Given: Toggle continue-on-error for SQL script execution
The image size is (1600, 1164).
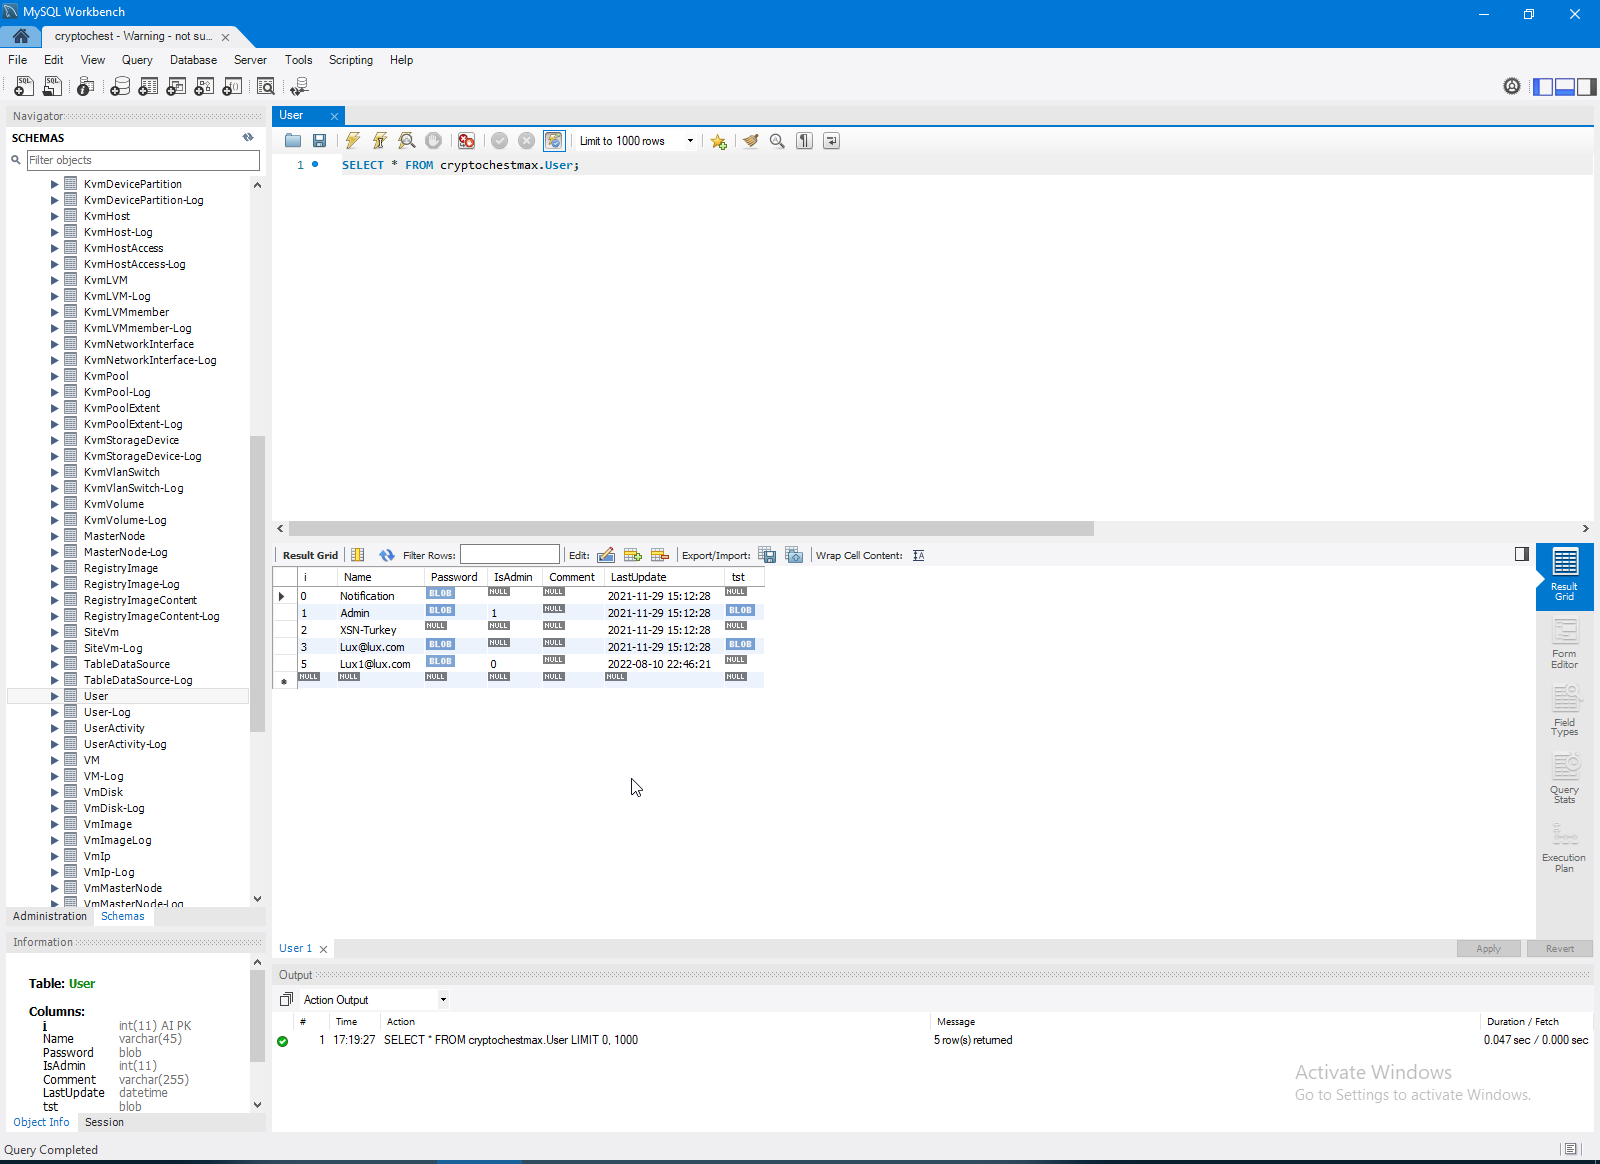Looking at the screenshot, I should [466, 141].
